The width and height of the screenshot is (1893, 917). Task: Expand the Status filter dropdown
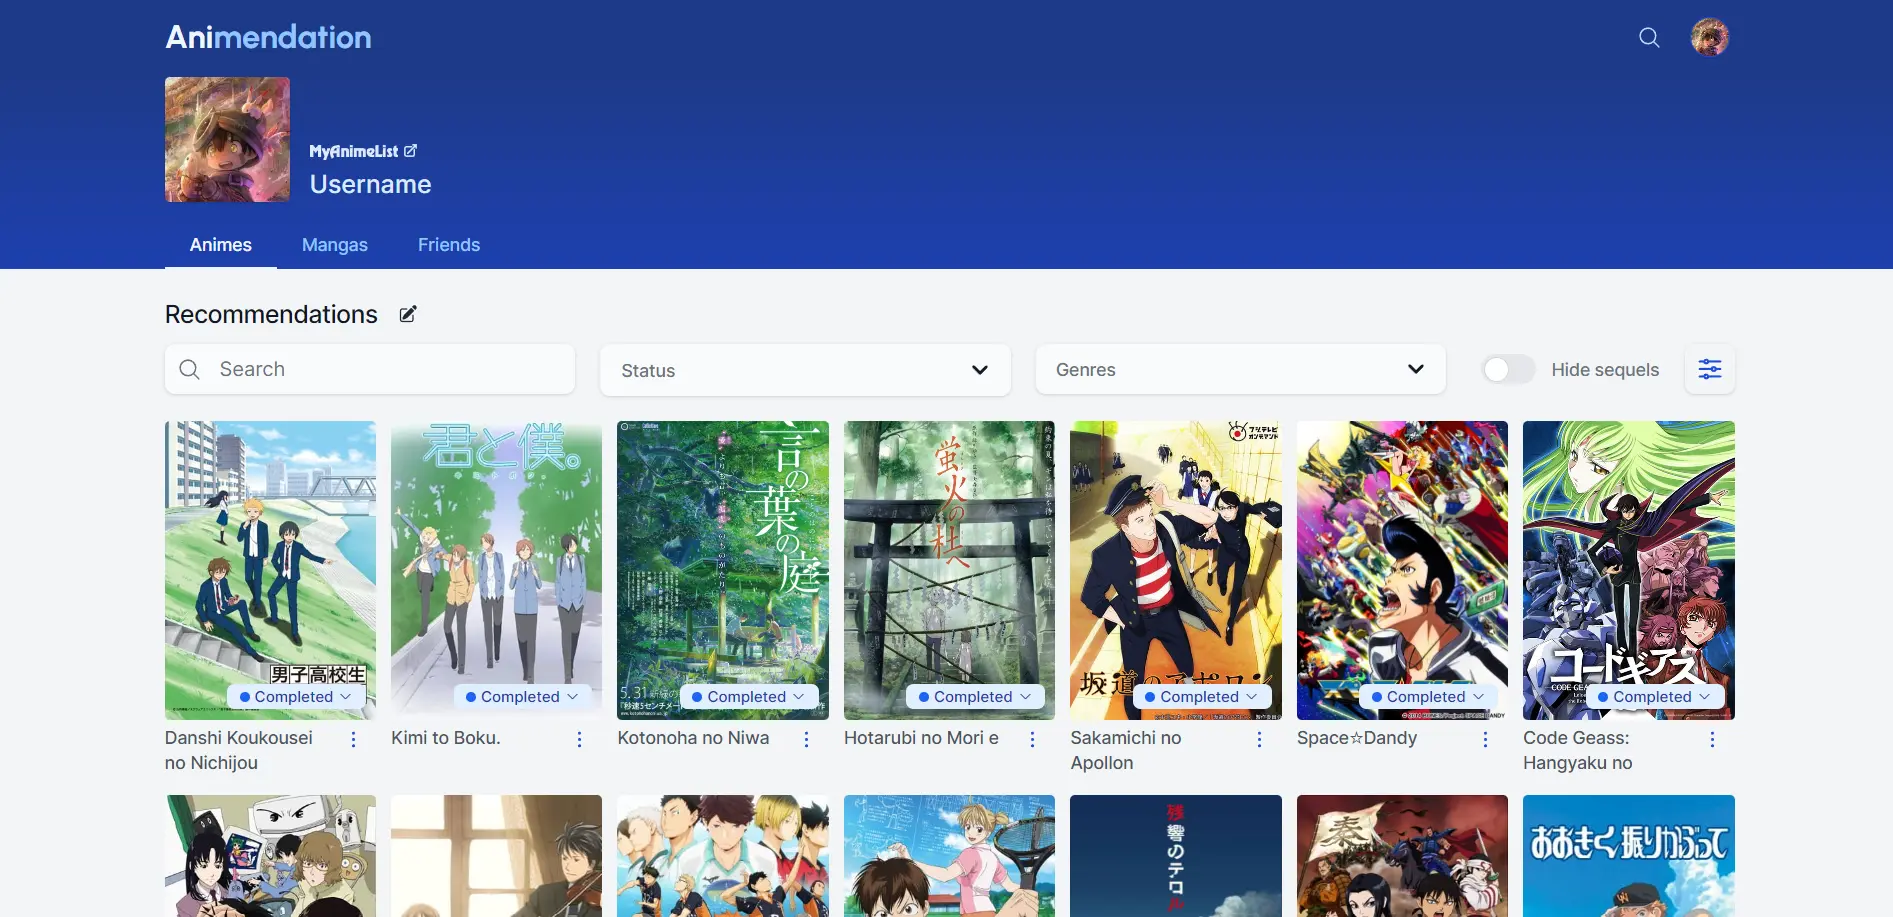805,370
